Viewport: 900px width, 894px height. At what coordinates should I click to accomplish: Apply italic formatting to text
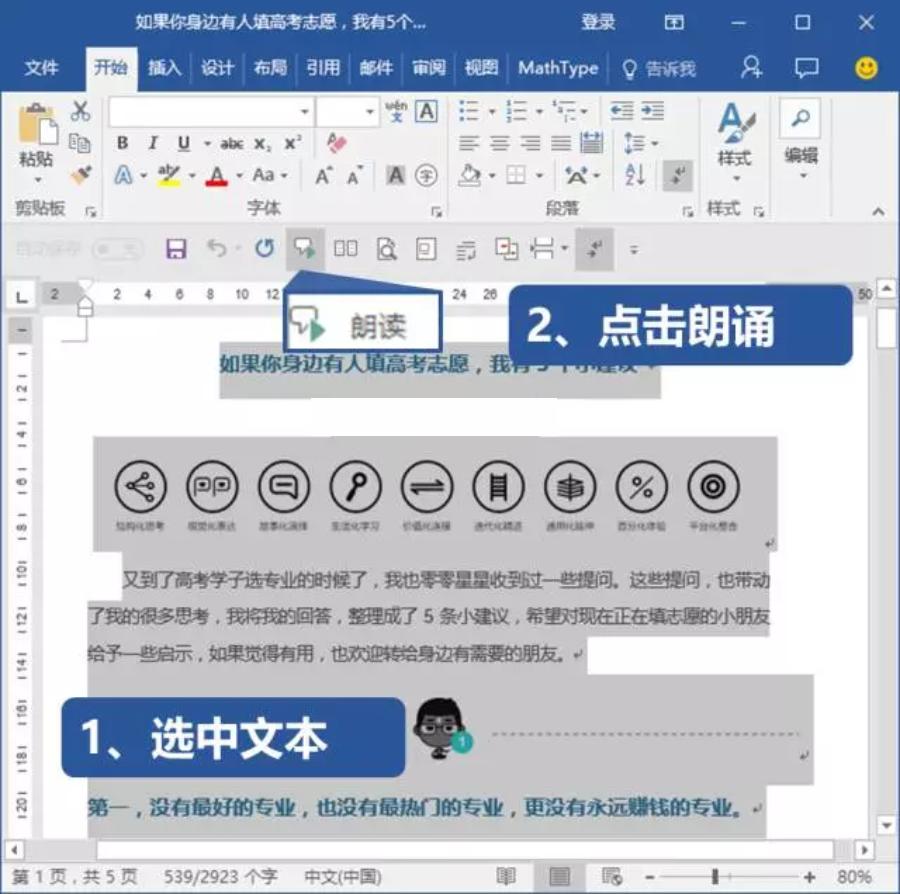click(x=154, y=142)
